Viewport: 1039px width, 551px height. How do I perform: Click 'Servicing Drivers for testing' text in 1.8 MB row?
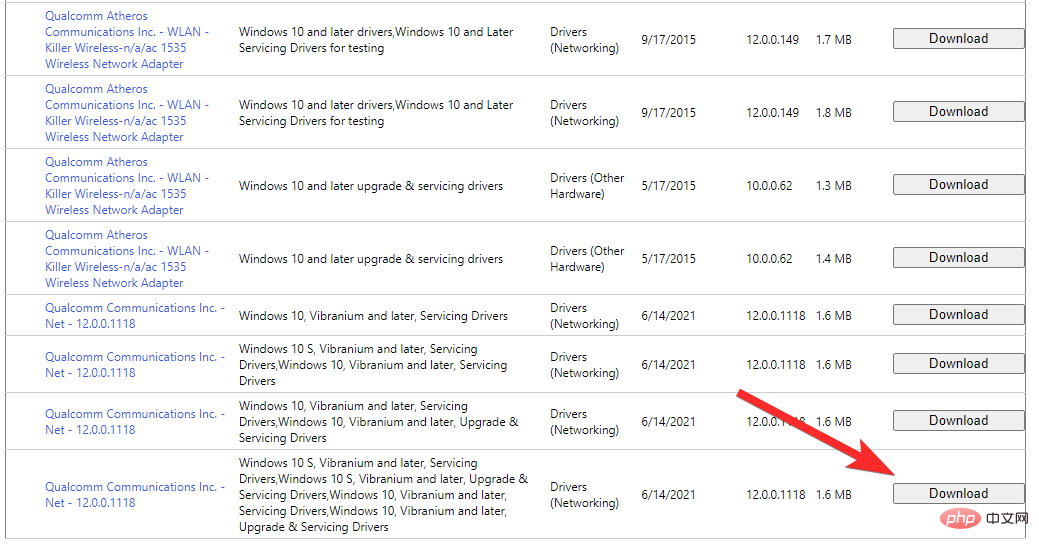click(x=311, y=121)
